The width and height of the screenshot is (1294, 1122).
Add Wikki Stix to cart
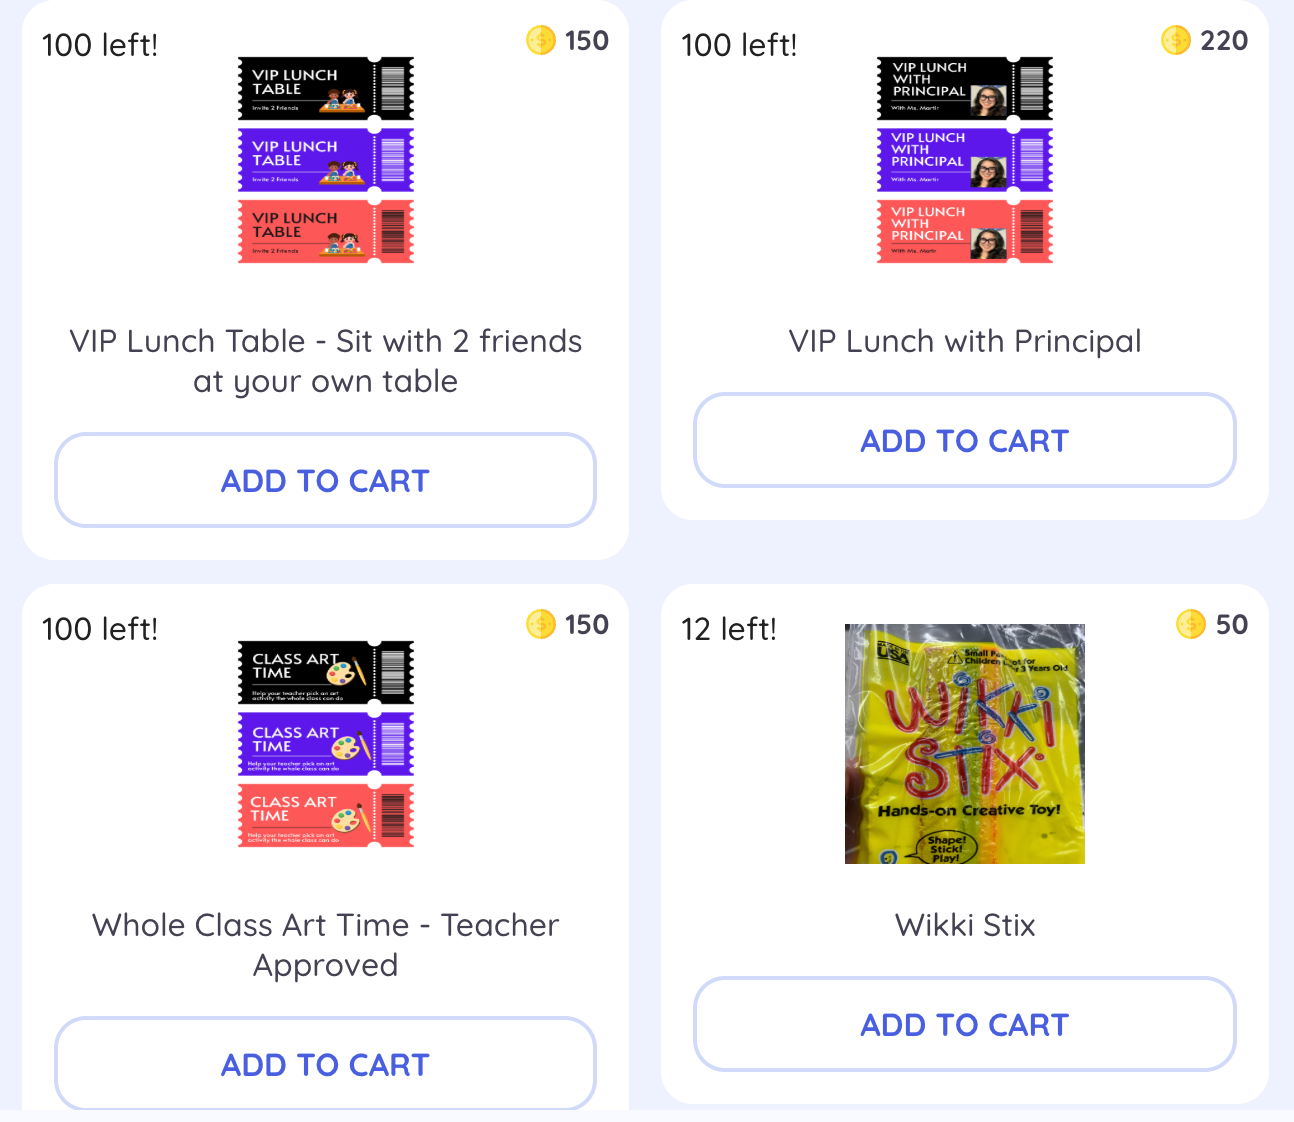point(964,1025)
